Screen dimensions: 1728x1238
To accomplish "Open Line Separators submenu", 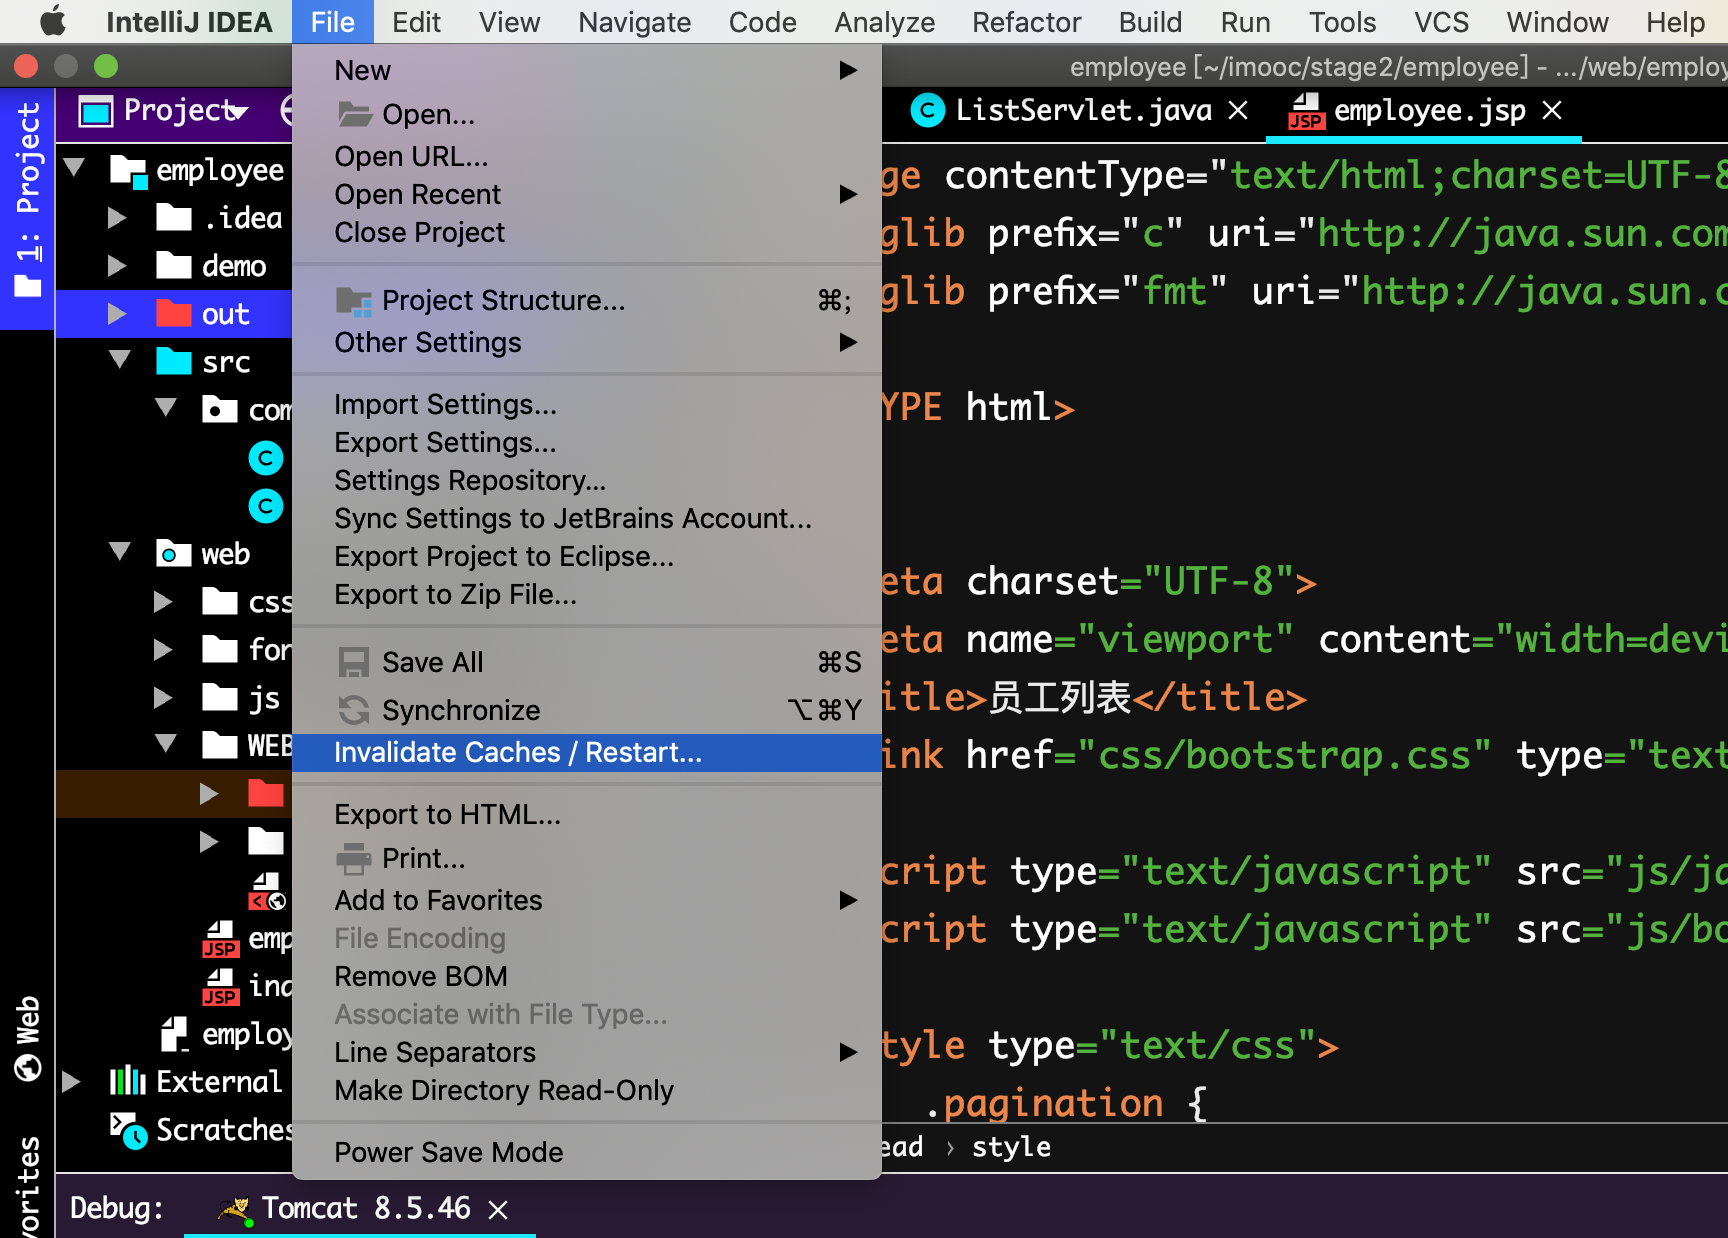I will pos(587,1052).
